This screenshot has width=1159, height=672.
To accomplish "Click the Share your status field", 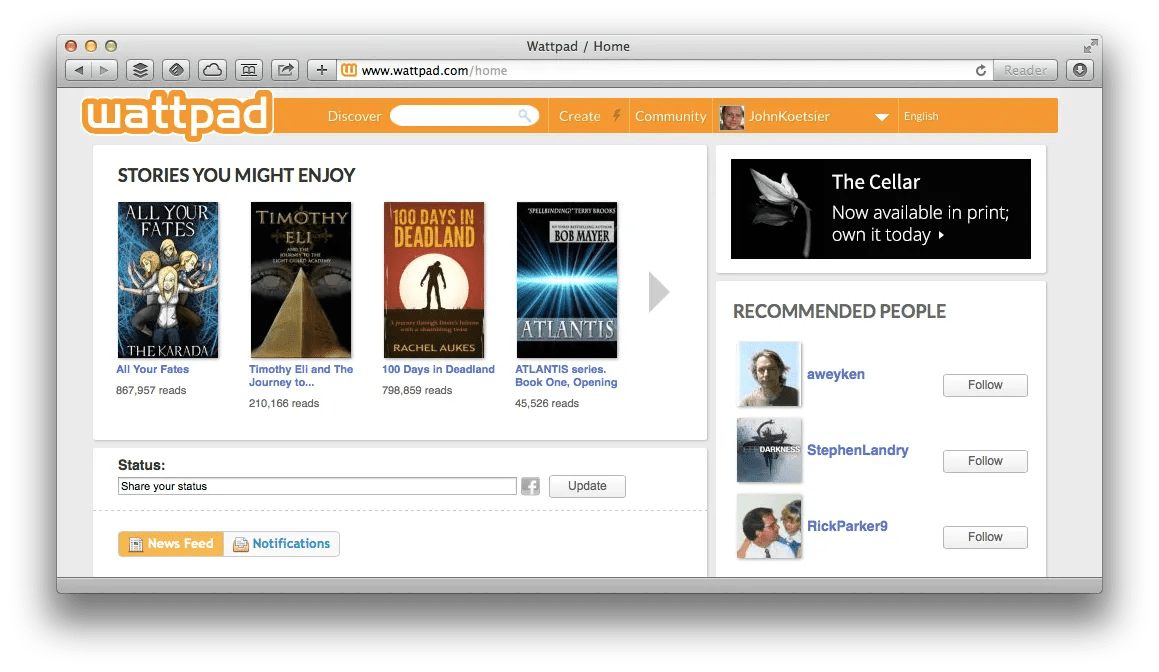I will [x=317, y=486].
